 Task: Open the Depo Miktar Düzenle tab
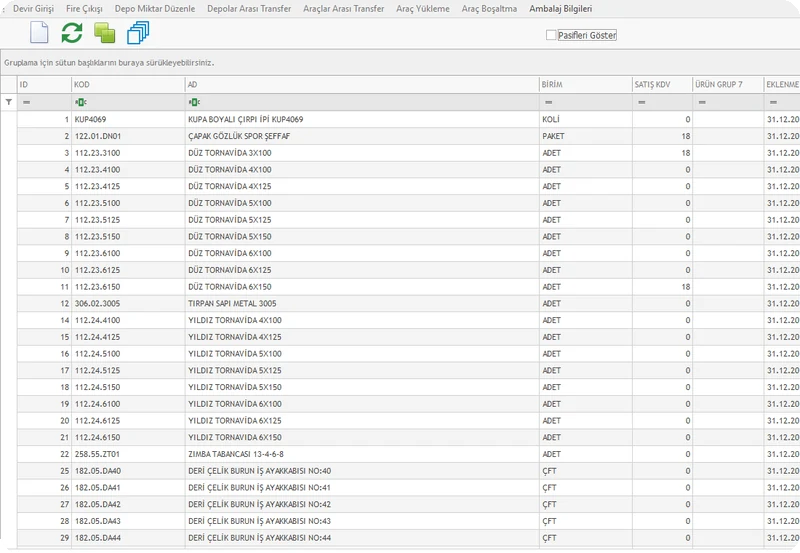click(155, 9)
